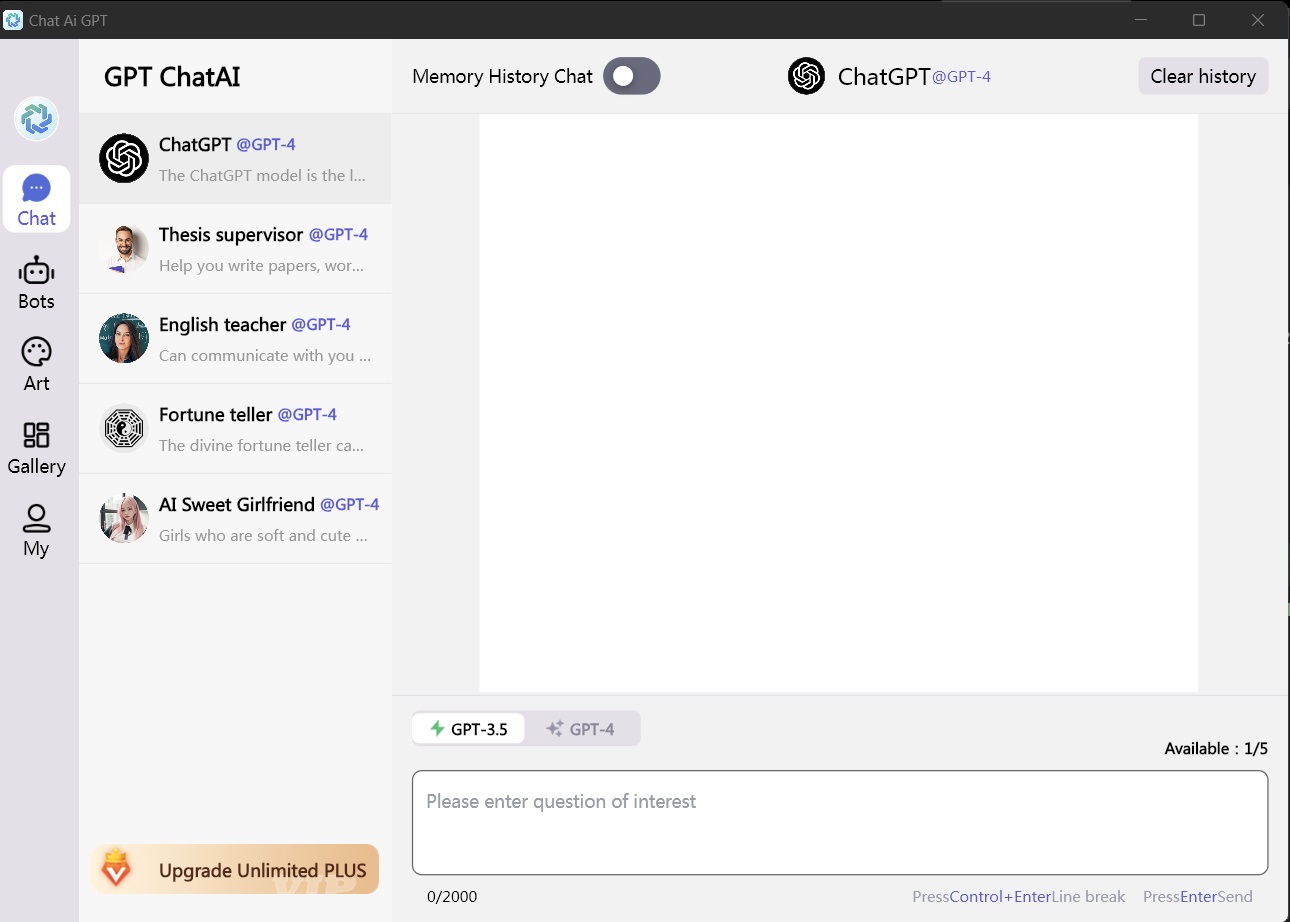The image size is (1290, 922).
Task: Select the Bots icon in the sidebar
Action: click(x=36, y=281)
